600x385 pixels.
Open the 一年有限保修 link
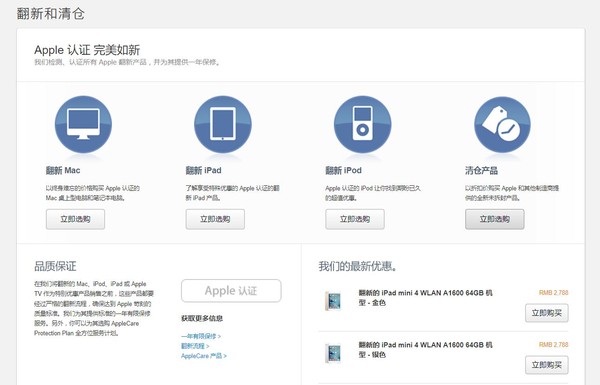click(201, 336)
